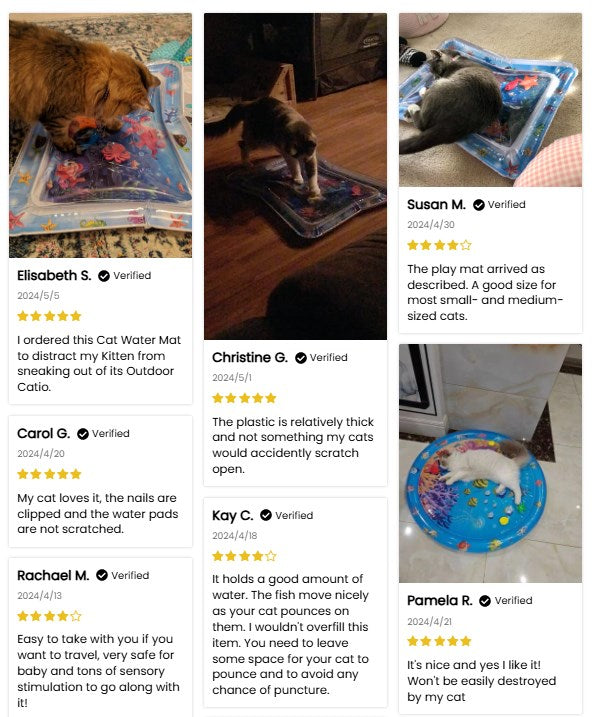Click Carol G.'s verified checkmark icon

pyautogui.click(x=83, y=433)
